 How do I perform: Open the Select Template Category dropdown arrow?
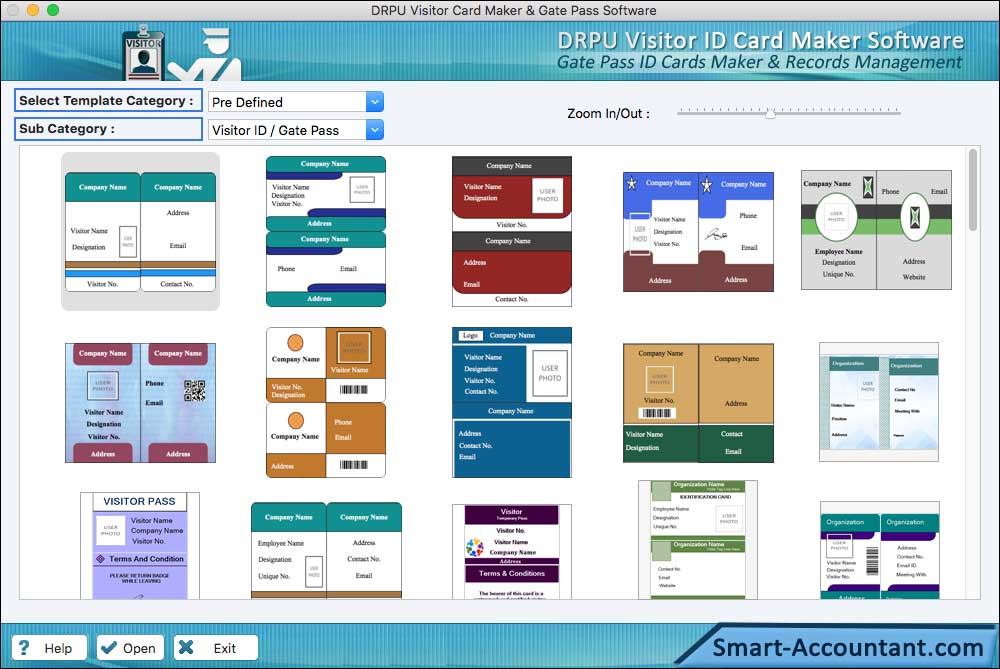[375, 102]
